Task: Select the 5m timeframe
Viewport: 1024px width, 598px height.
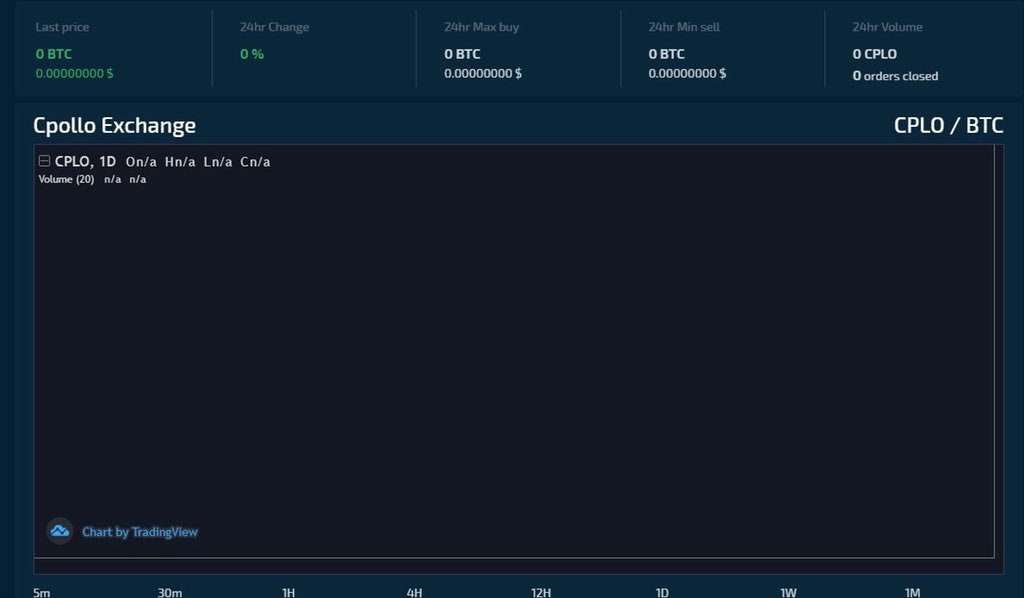Action: [x=41, y=592]
